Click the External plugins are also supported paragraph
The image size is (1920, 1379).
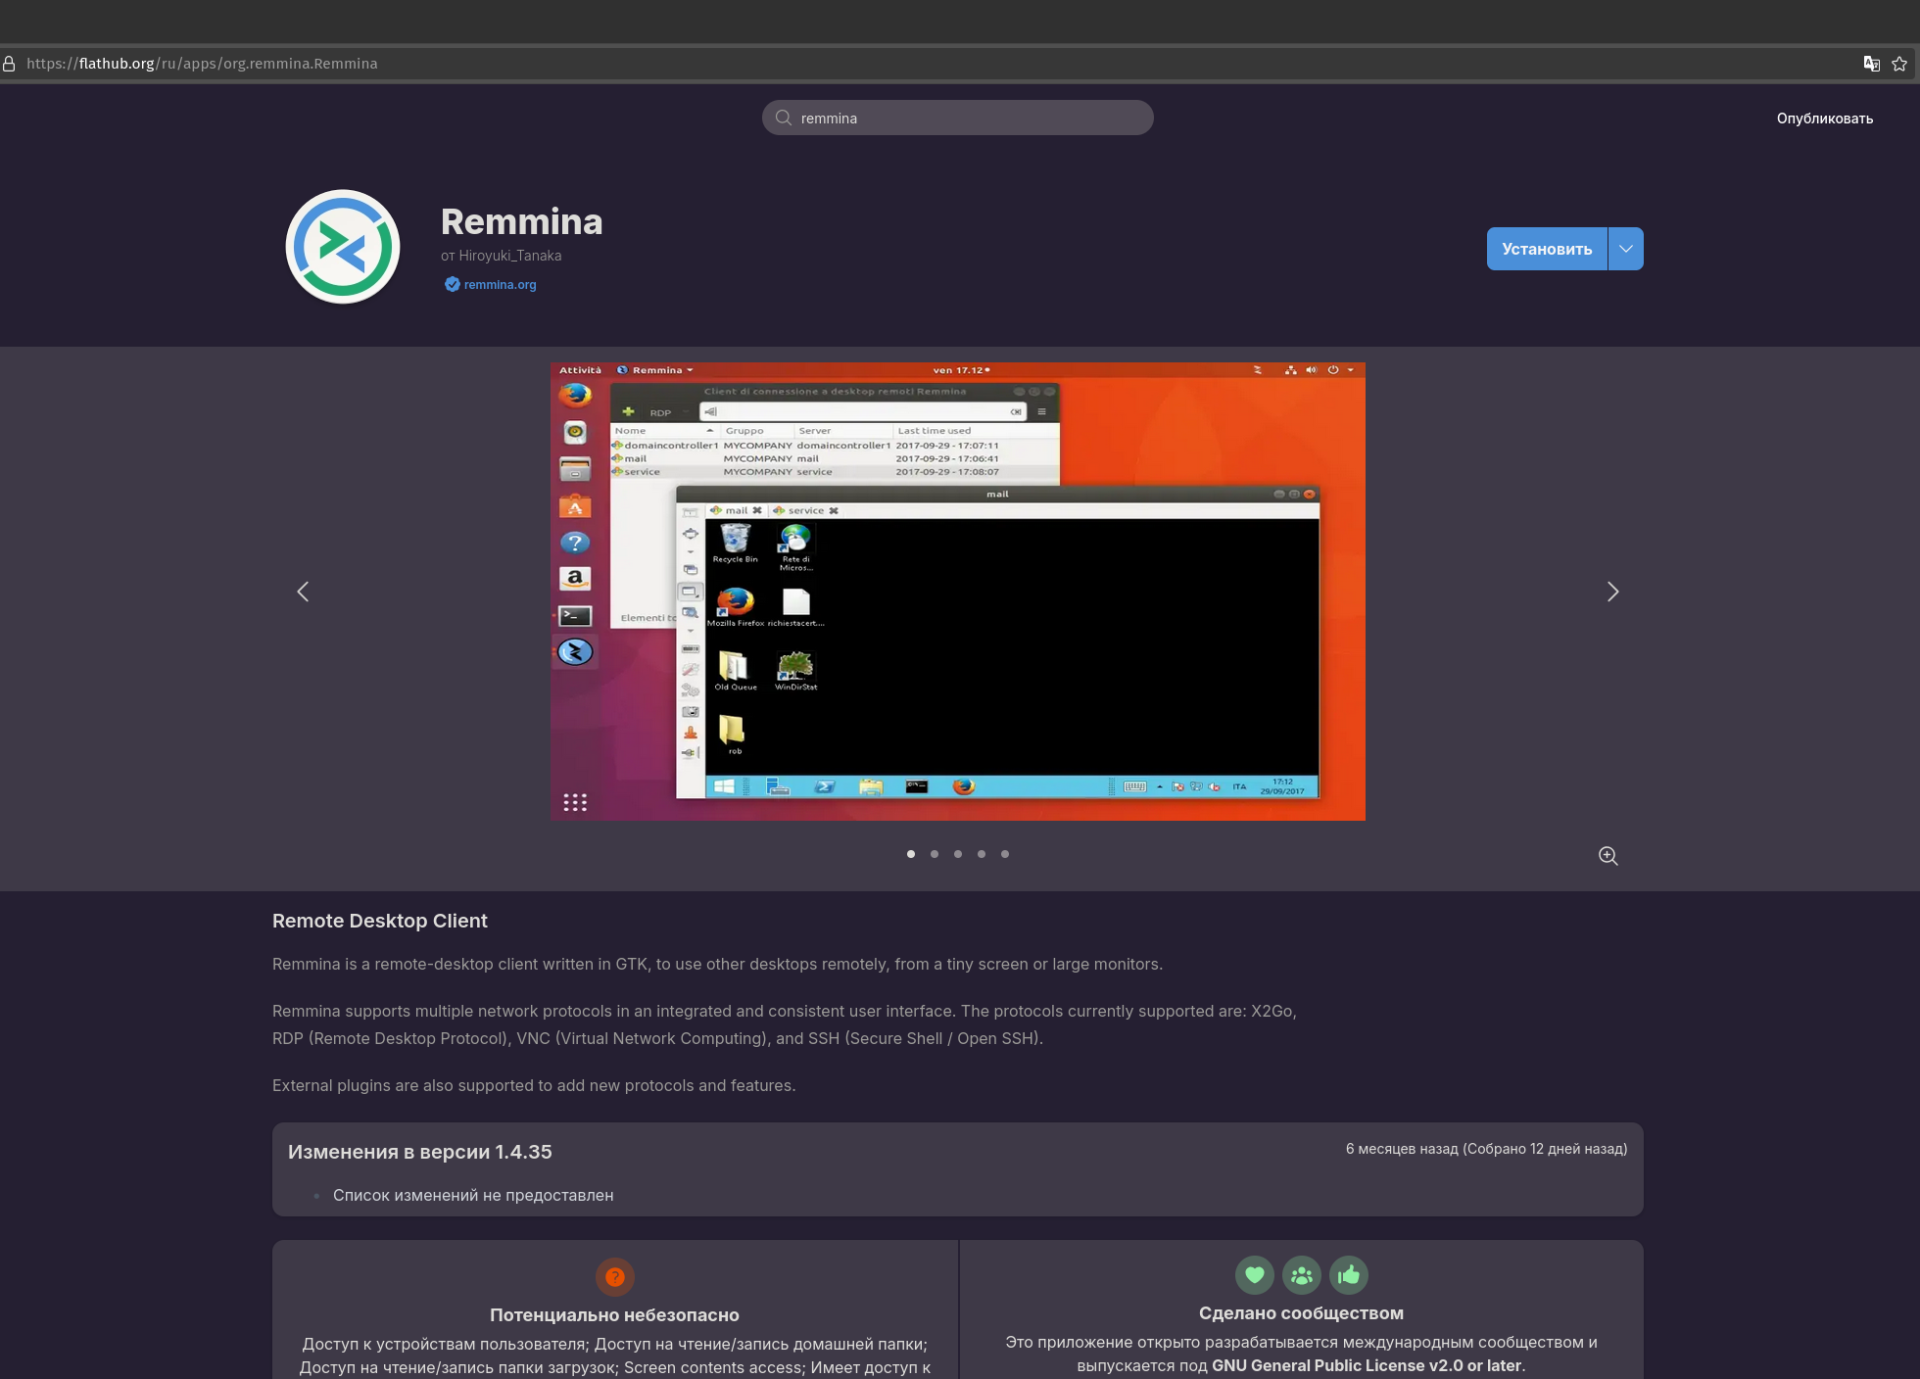click(x=534, y=1086)
